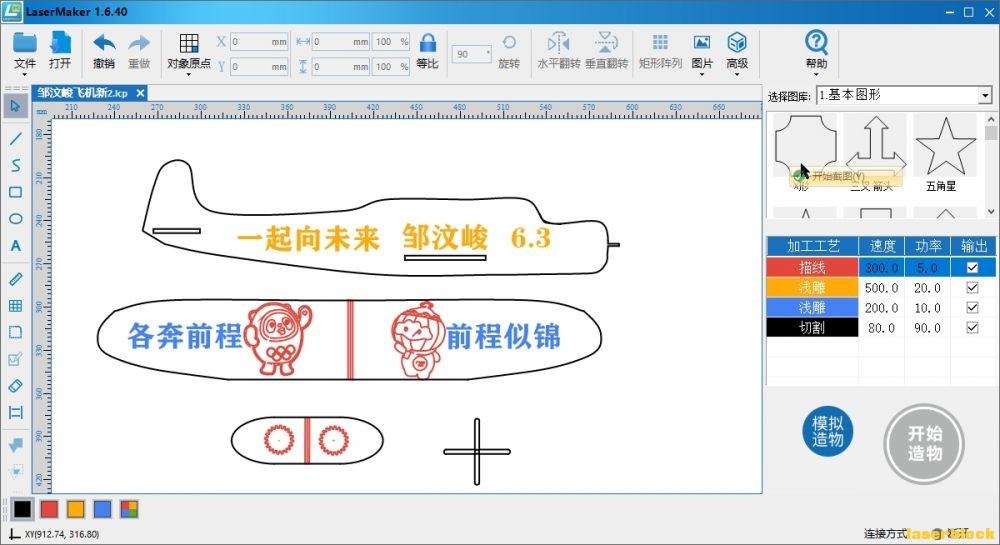Click the 80.0 speed value

pos(881,328)
